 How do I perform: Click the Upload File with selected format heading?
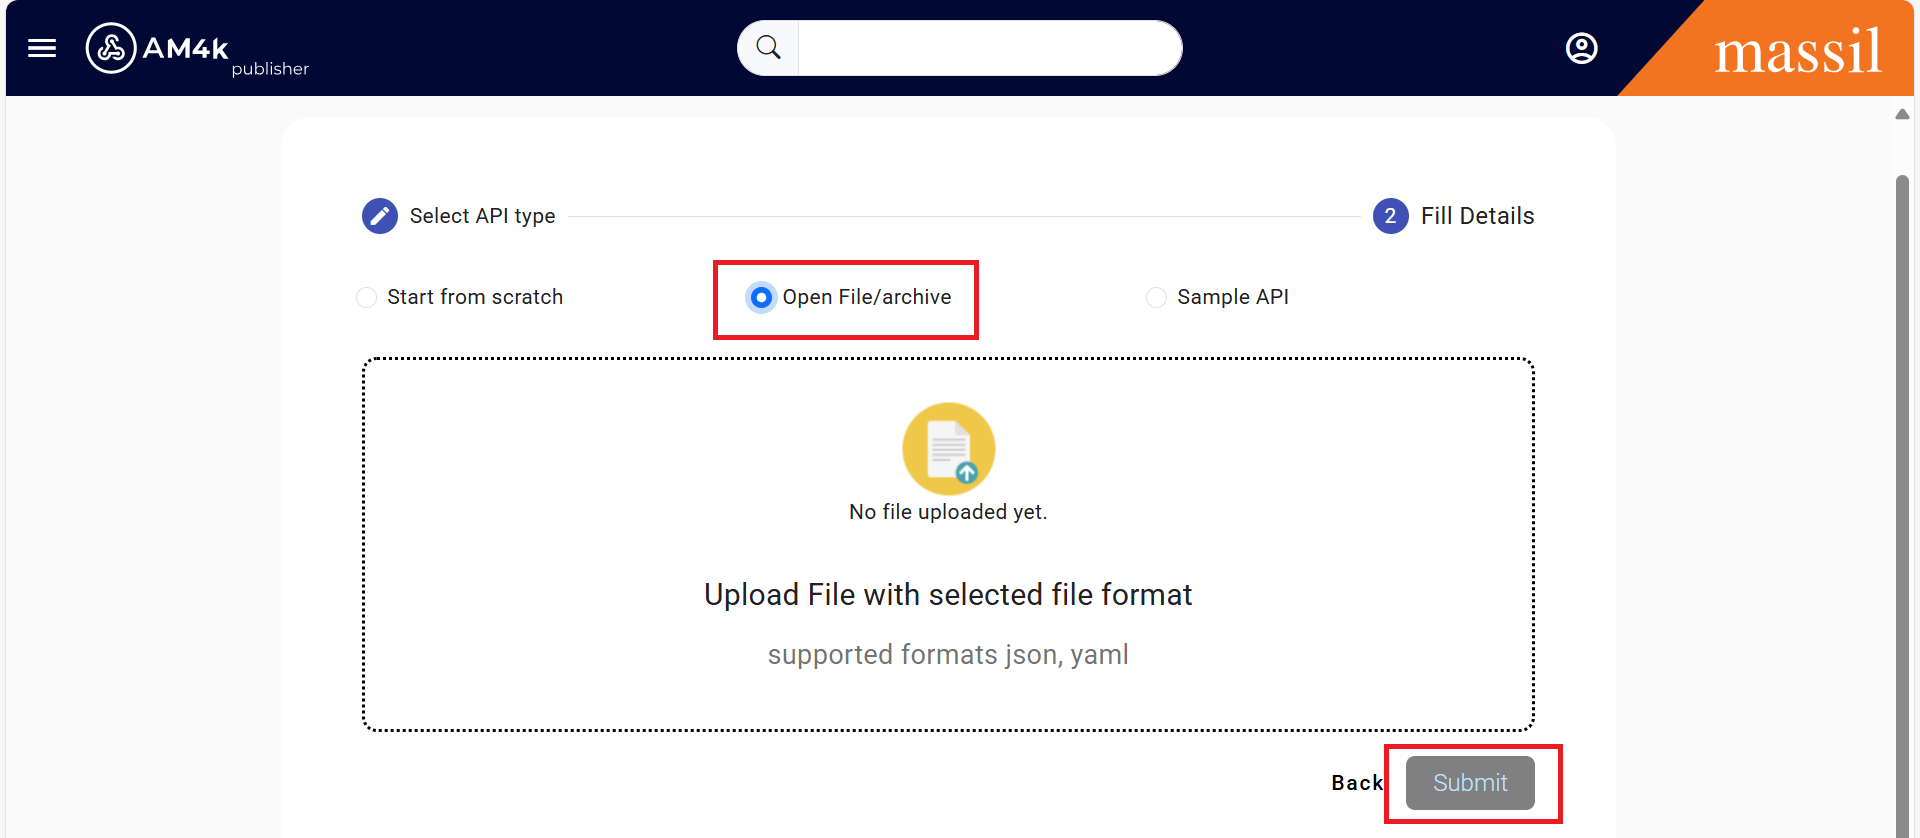(x=948, y=595)
